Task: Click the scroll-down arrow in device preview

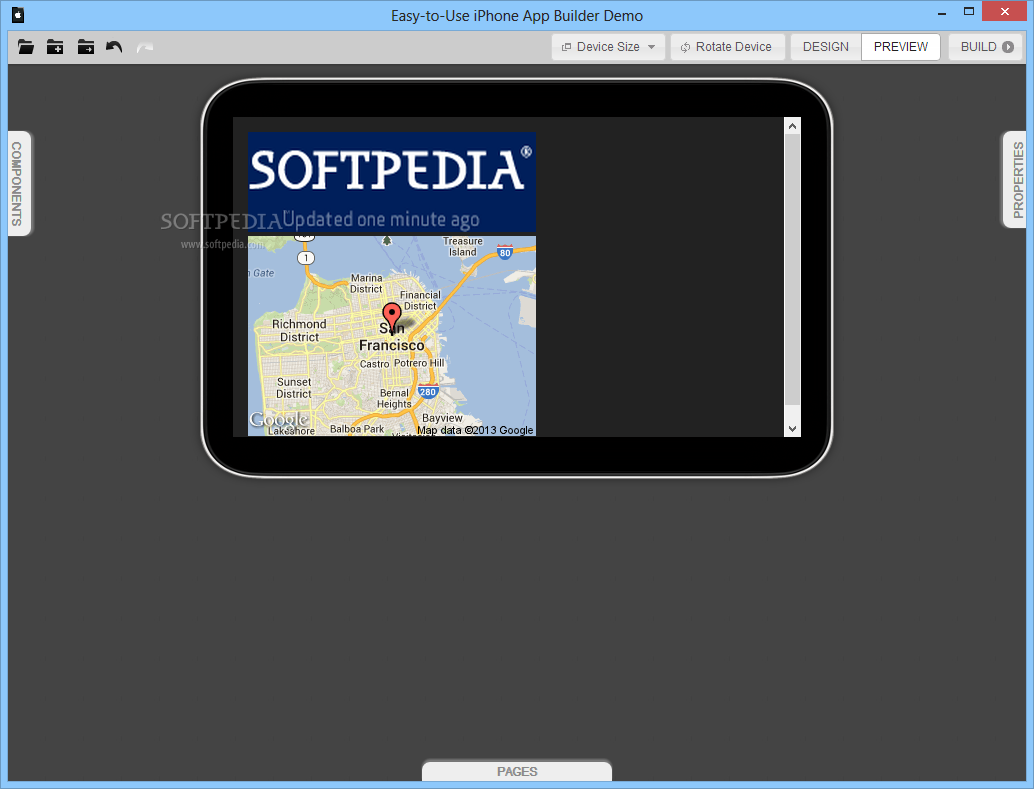Action: 792,428
